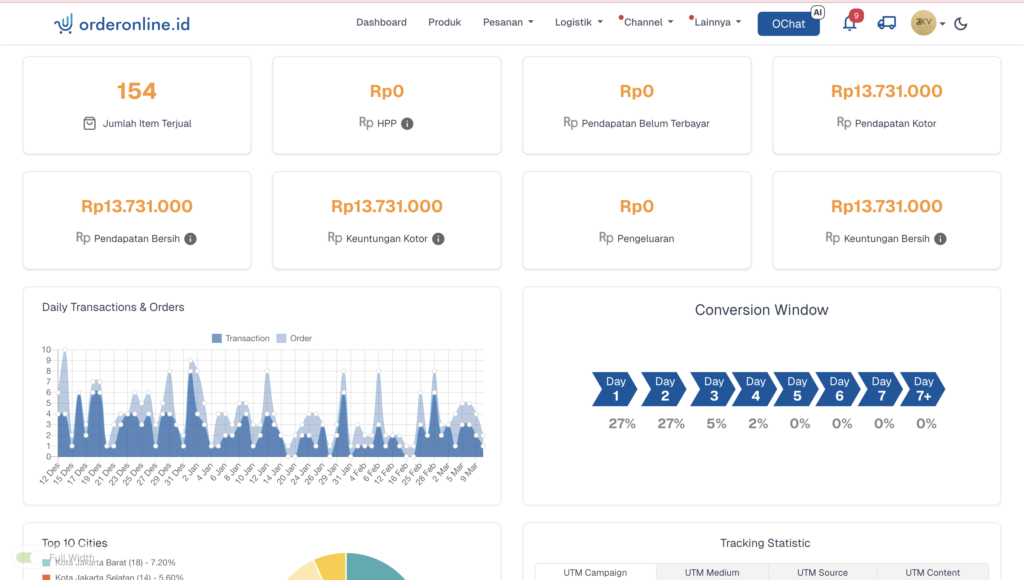
Task: Toggle dark mode with moon icon
Action: pos(961,24)
